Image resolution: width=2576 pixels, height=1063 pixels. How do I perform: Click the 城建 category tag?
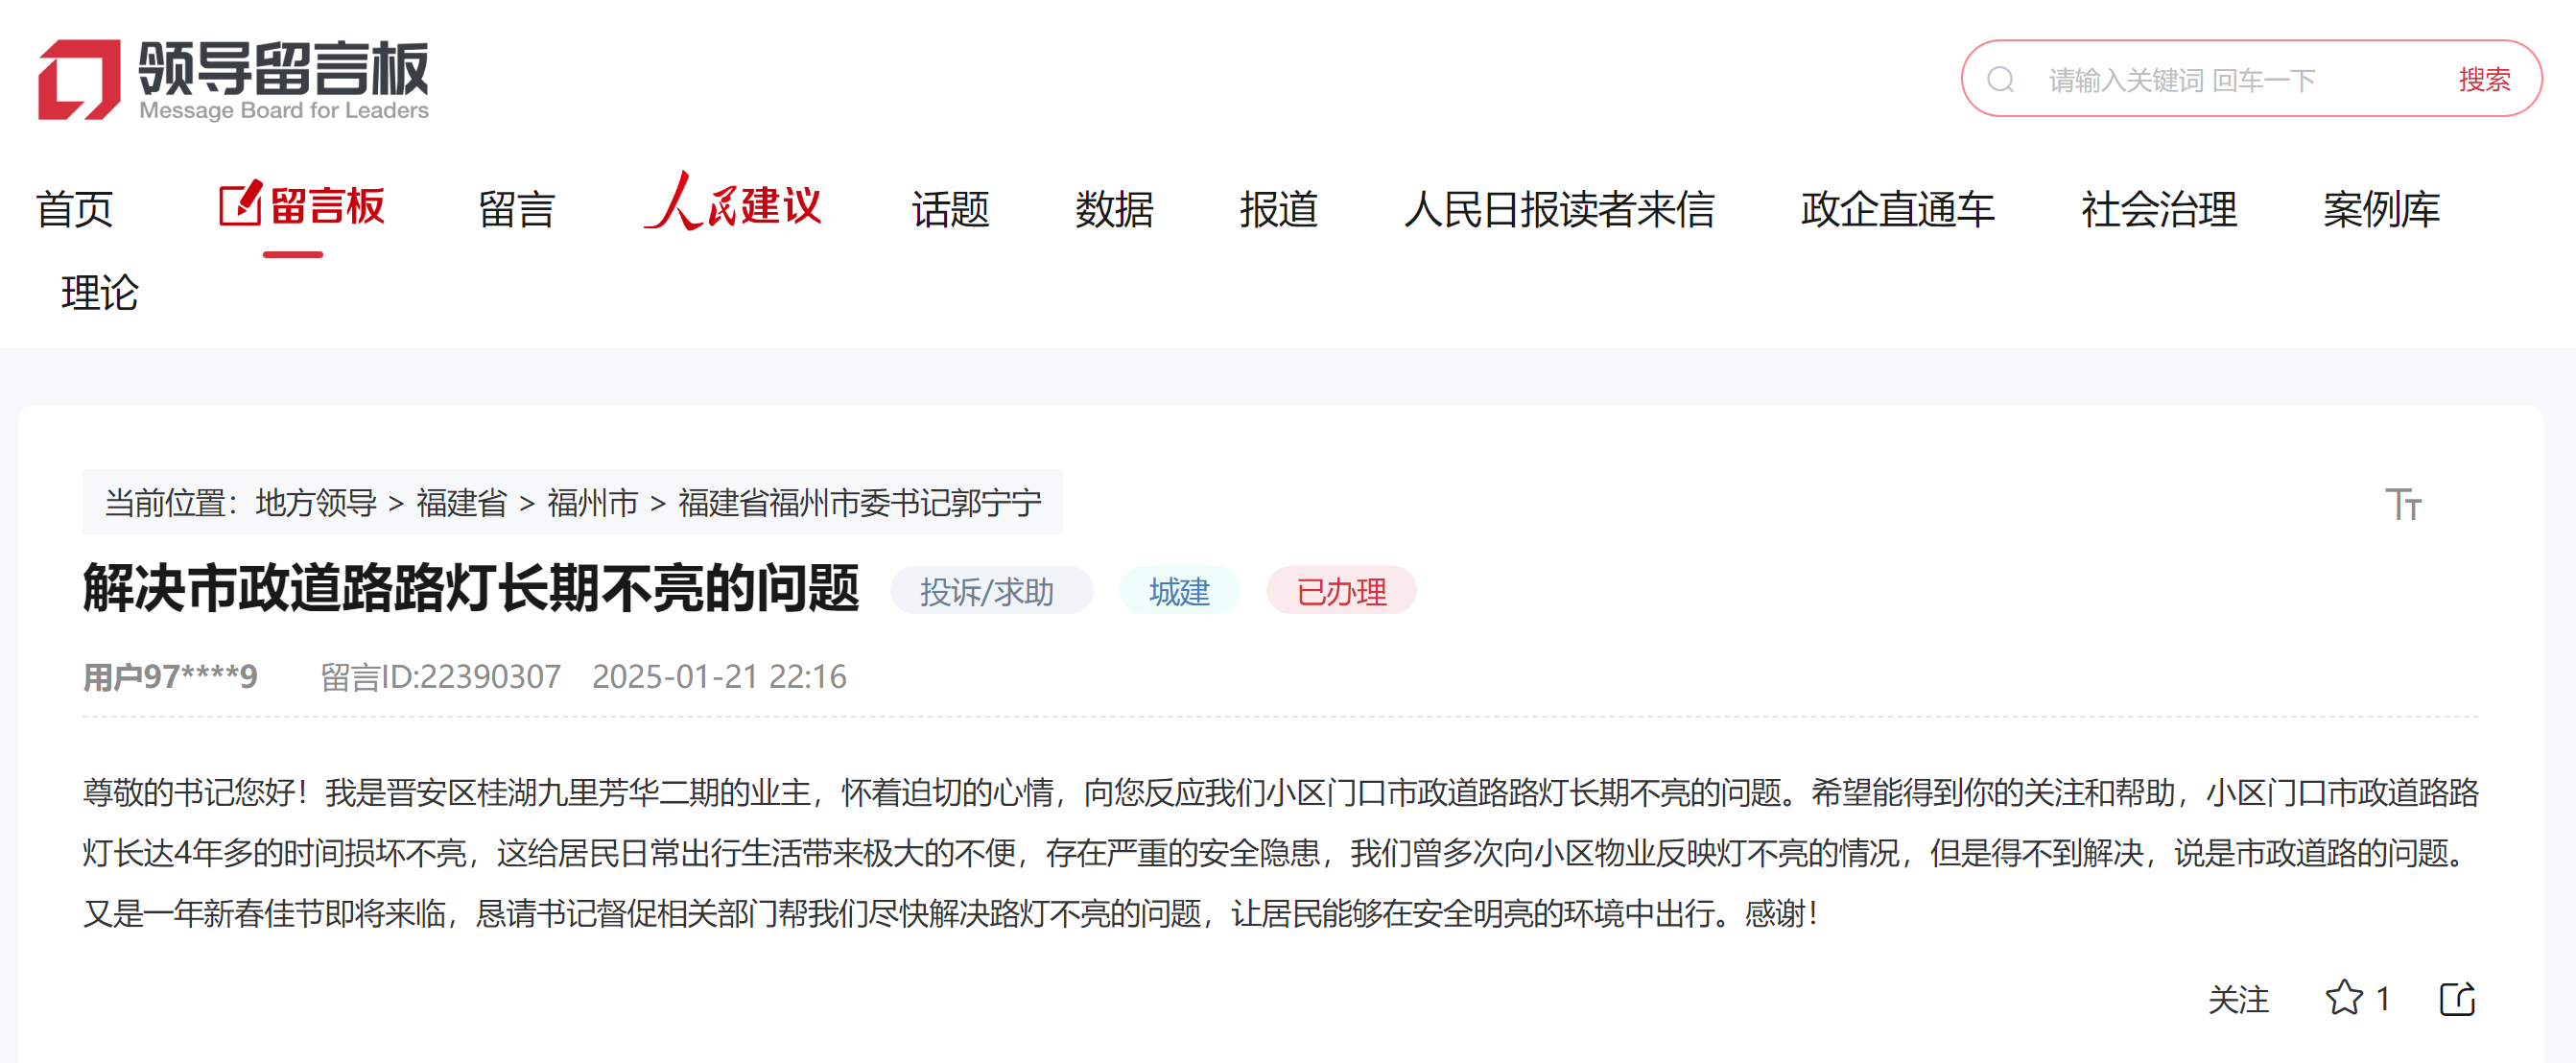tap(1179, 591)
